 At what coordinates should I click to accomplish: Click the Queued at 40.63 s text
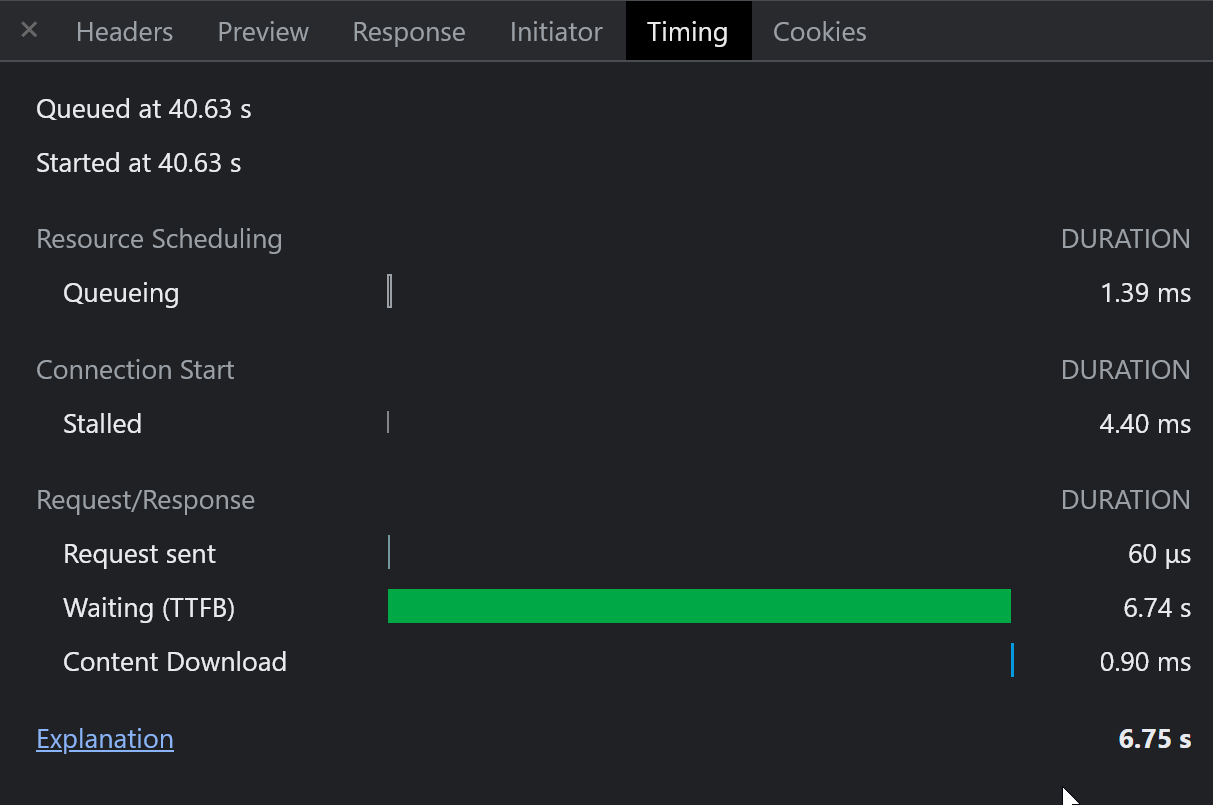click(x=144, y=109)
